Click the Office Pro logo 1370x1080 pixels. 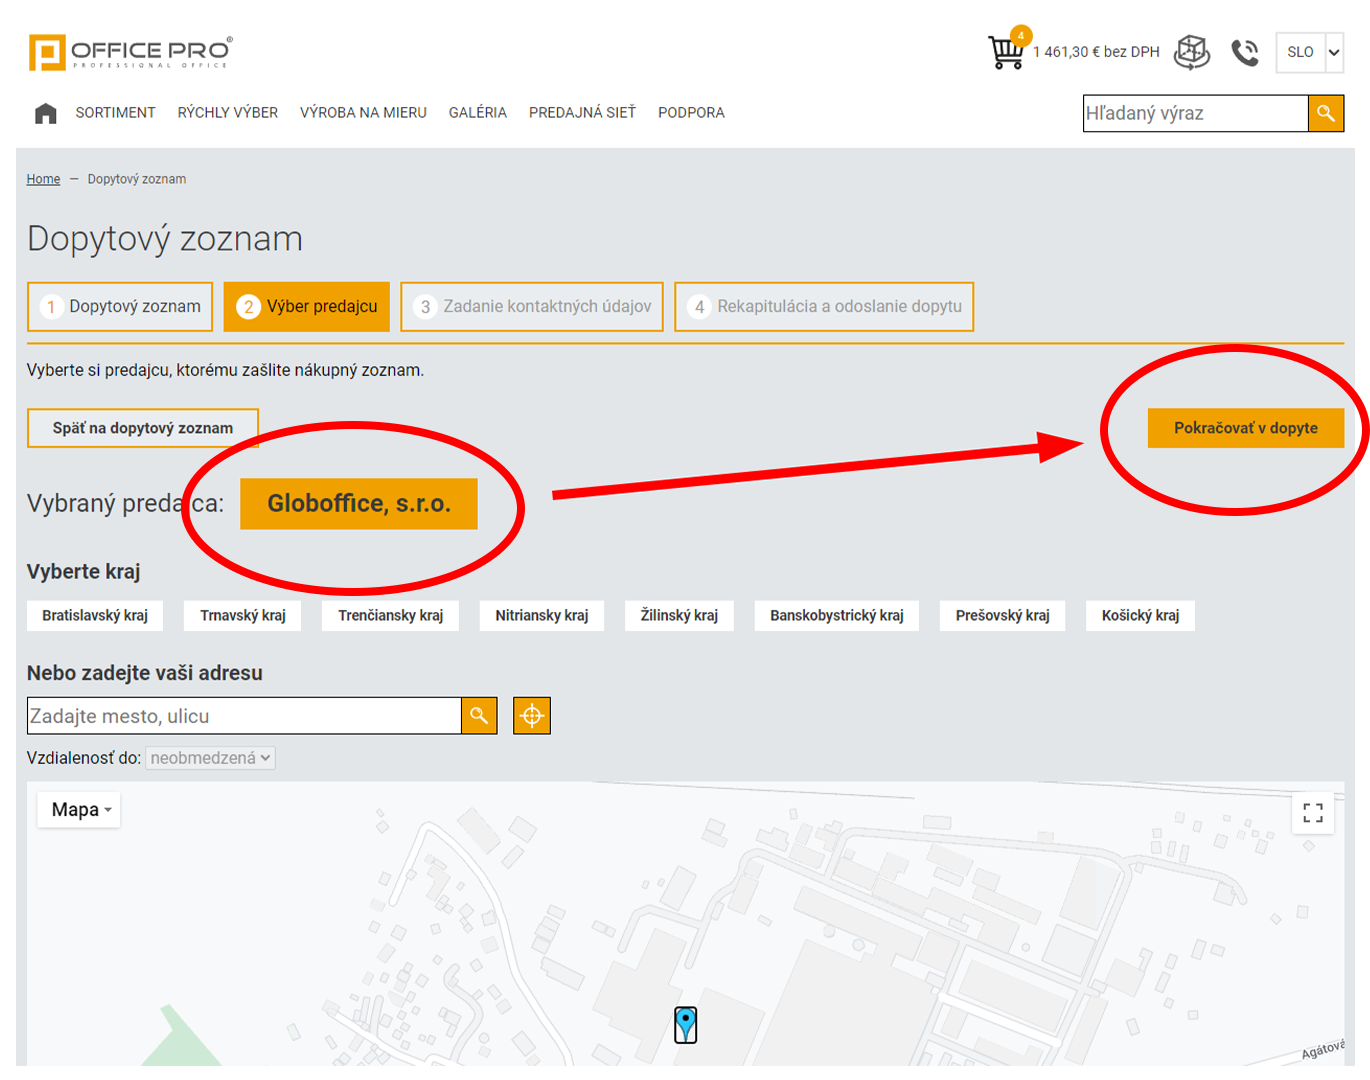click(x=130, y=52)
